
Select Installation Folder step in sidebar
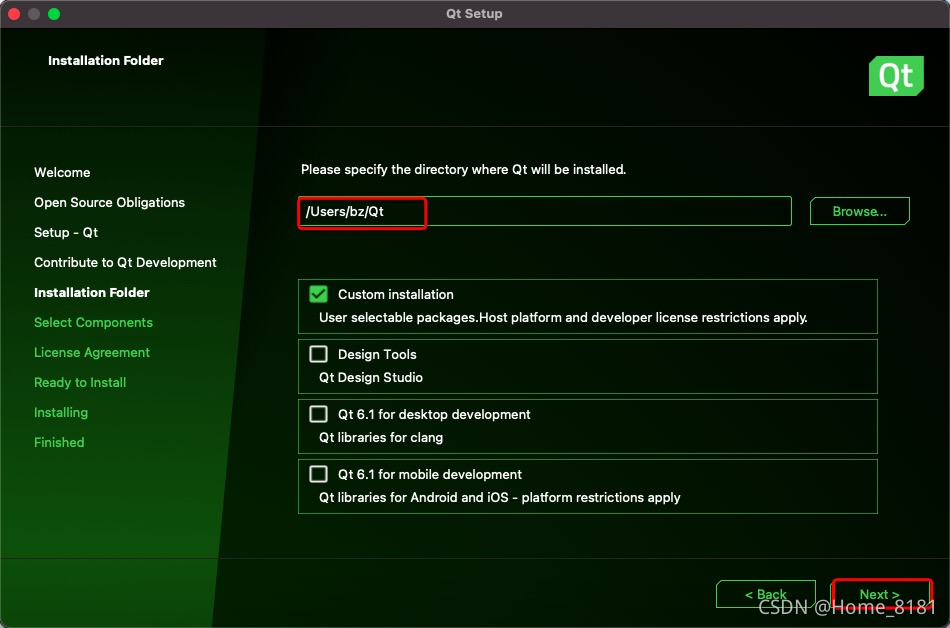(x=91, y=293)
